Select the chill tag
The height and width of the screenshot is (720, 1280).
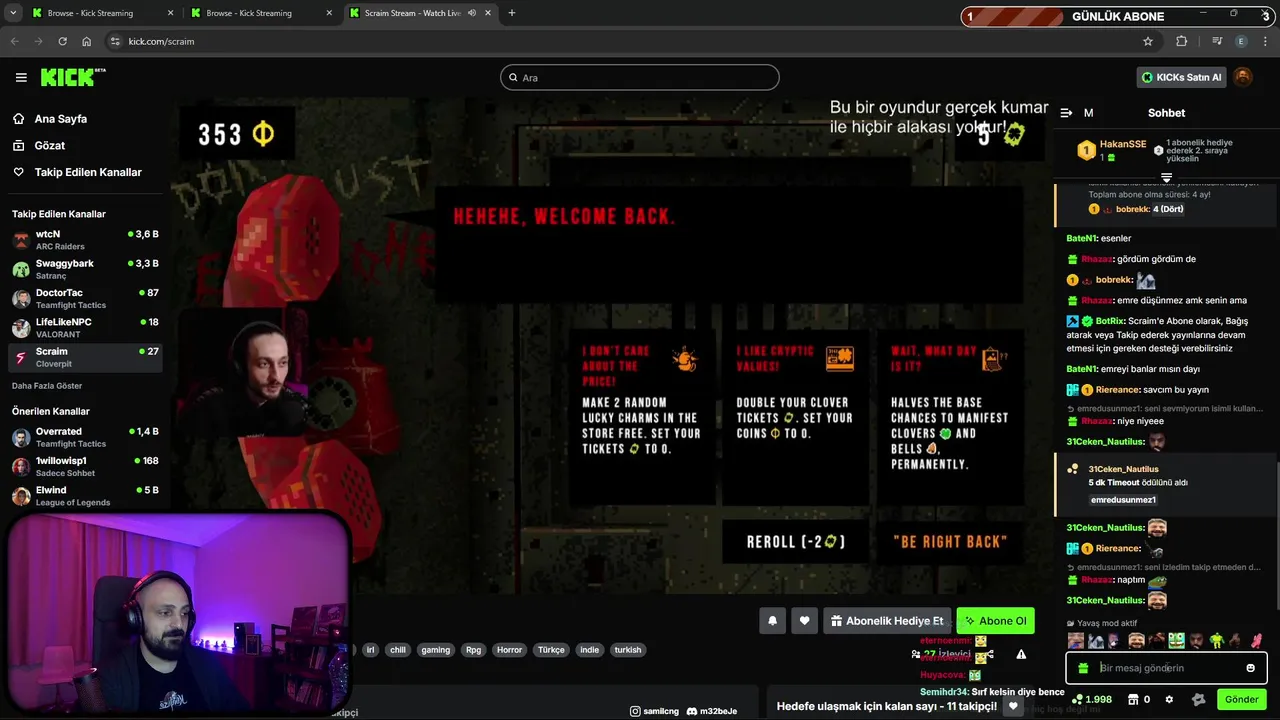[398, 650]
